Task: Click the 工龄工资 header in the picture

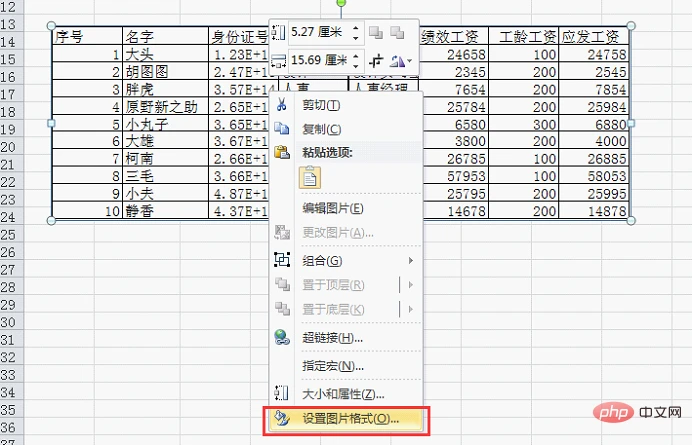Action: (x=527, y=37)
